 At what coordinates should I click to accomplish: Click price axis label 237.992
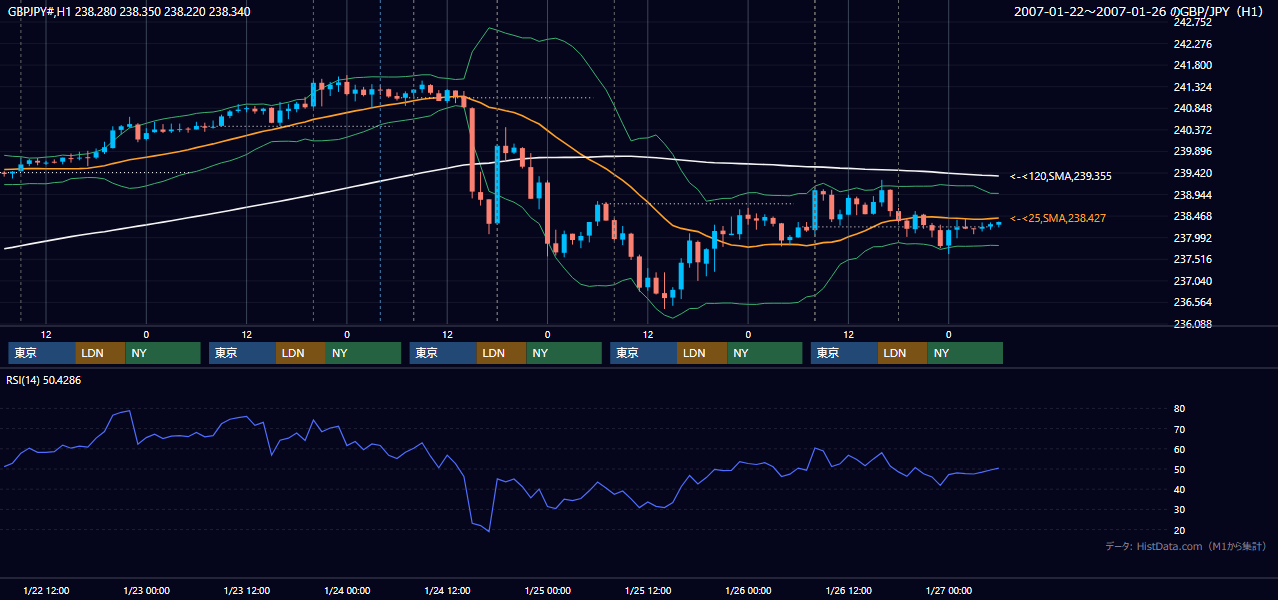(x=1193, y=238)
